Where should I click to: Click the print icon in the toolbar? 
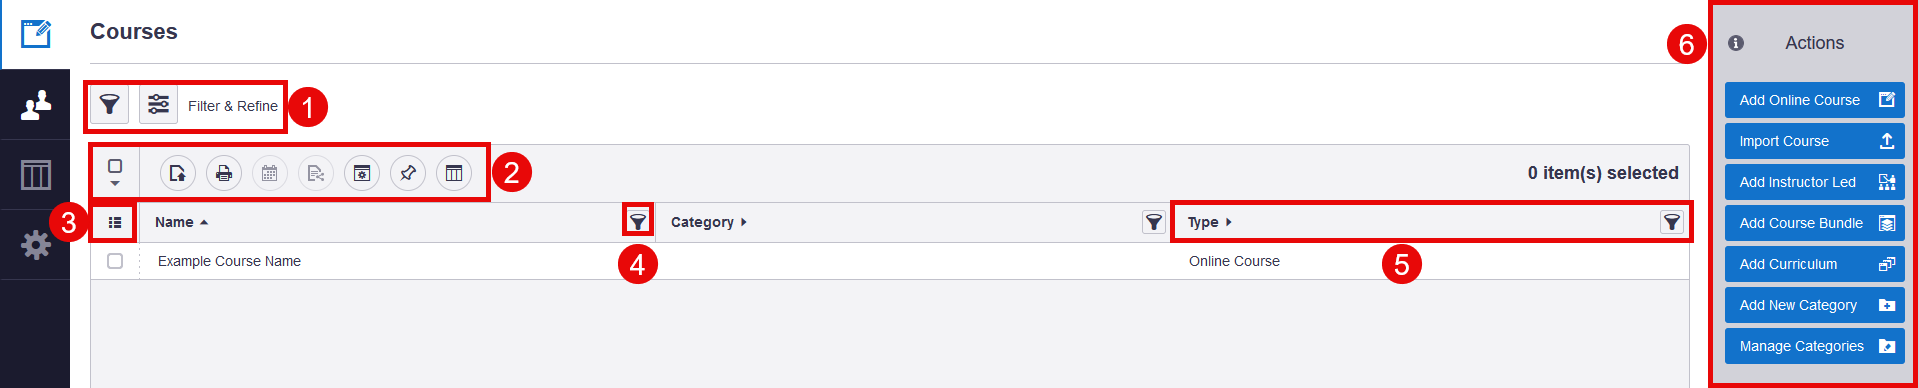(224, 173)
